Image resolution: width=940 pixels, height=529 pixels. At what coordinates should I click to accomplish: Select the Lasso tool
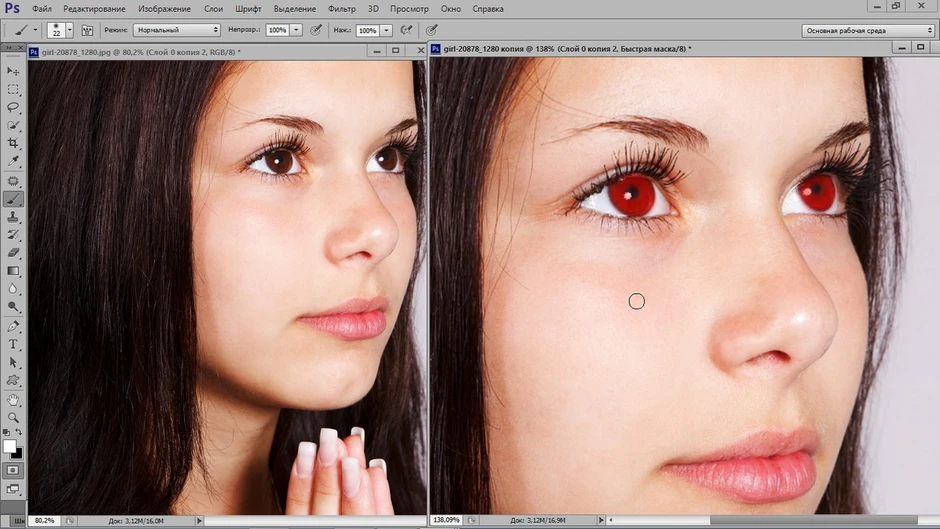[x=13, y=107]
